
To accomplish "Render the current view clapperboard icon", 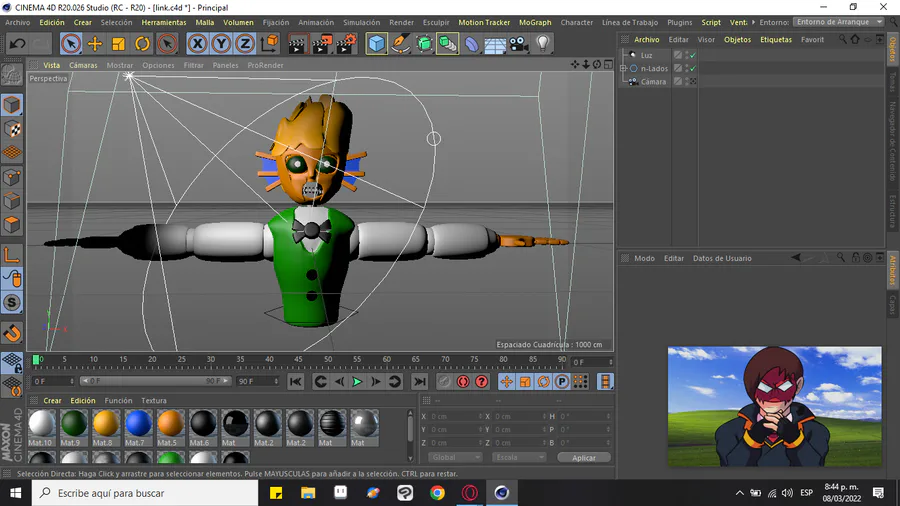I will [298, 44].
